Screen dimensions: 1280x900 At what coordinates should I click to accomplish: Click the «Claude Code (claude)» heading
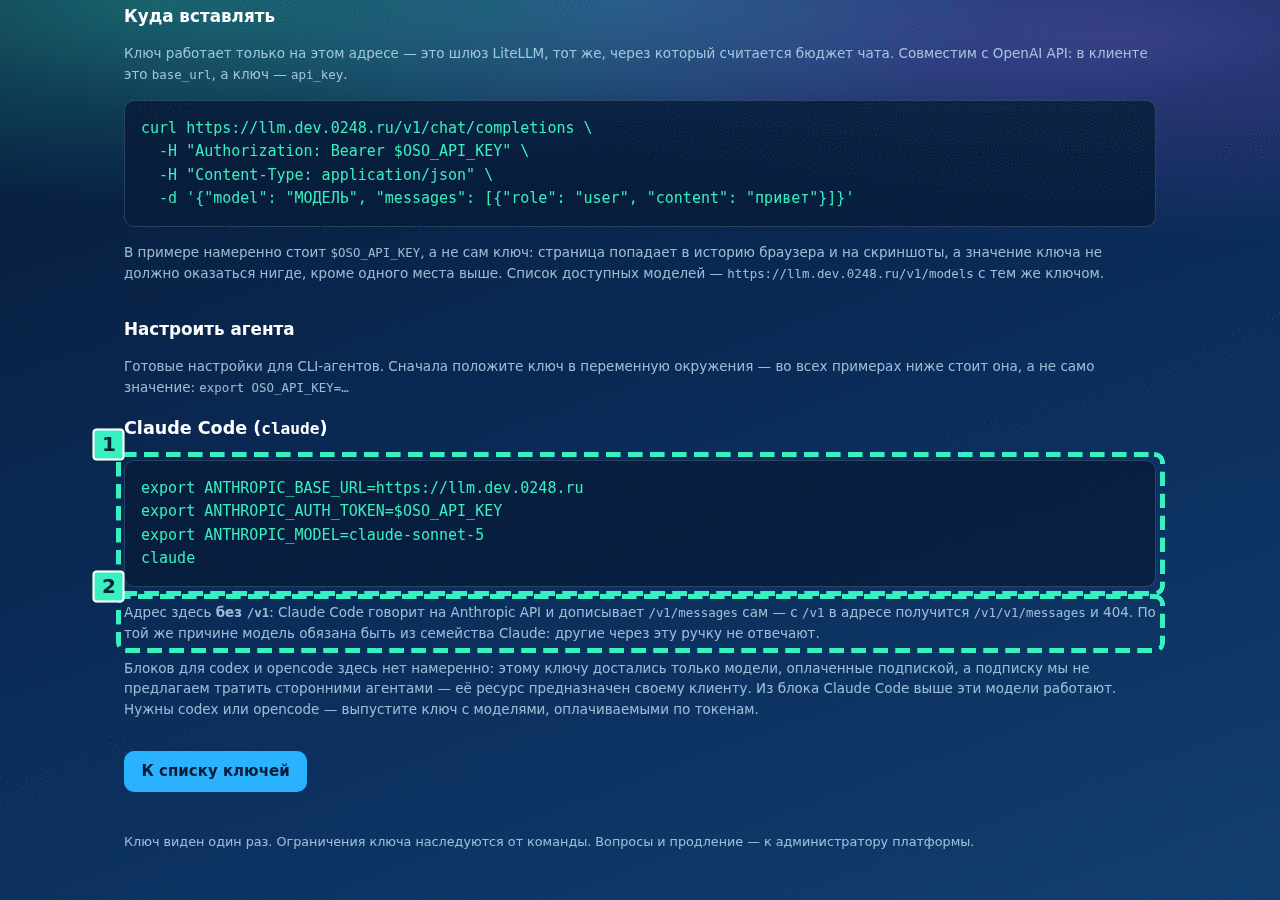tap(226, 428)
